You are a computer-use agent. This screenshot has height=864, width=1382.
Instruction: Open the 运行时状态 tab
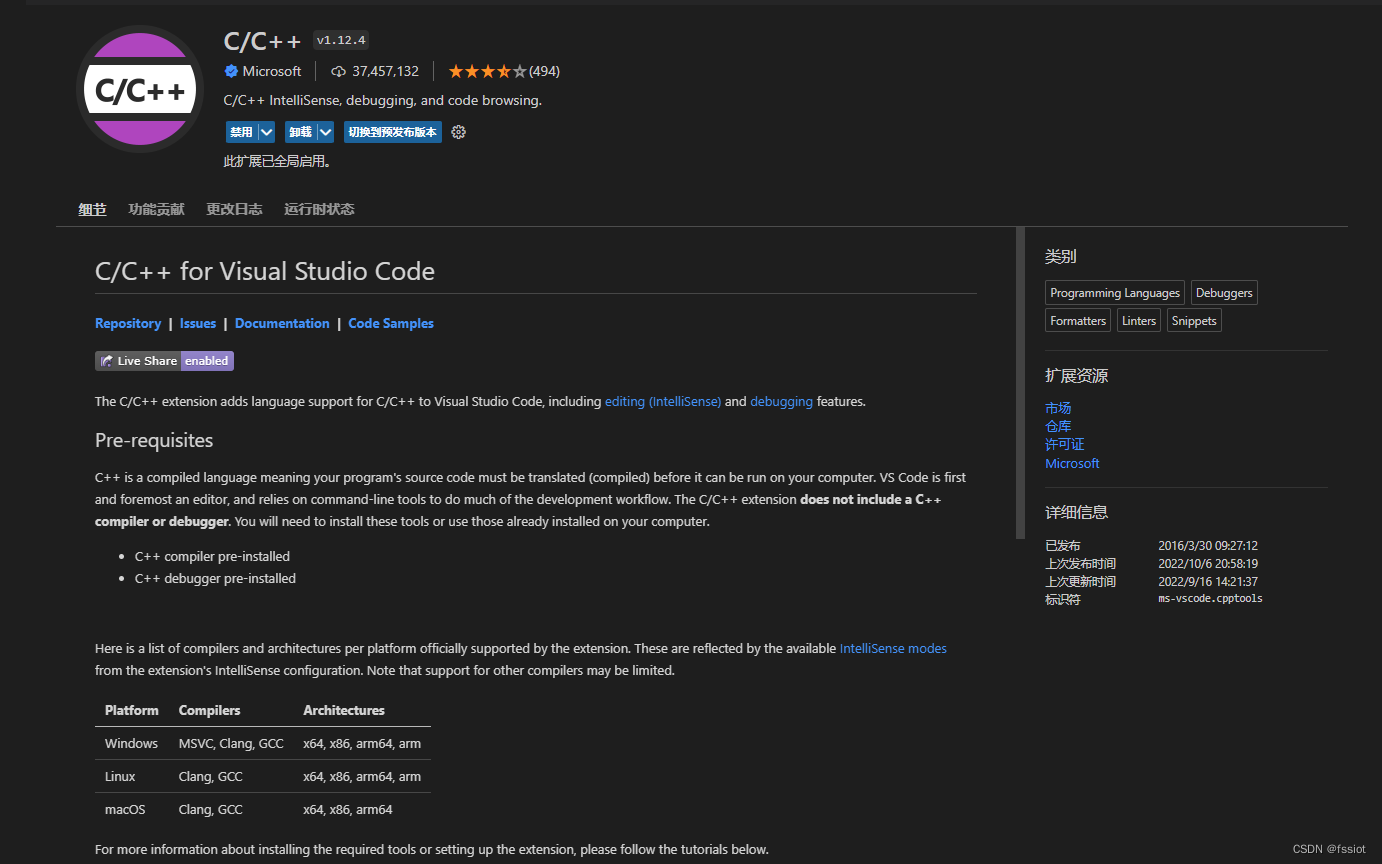319,209
